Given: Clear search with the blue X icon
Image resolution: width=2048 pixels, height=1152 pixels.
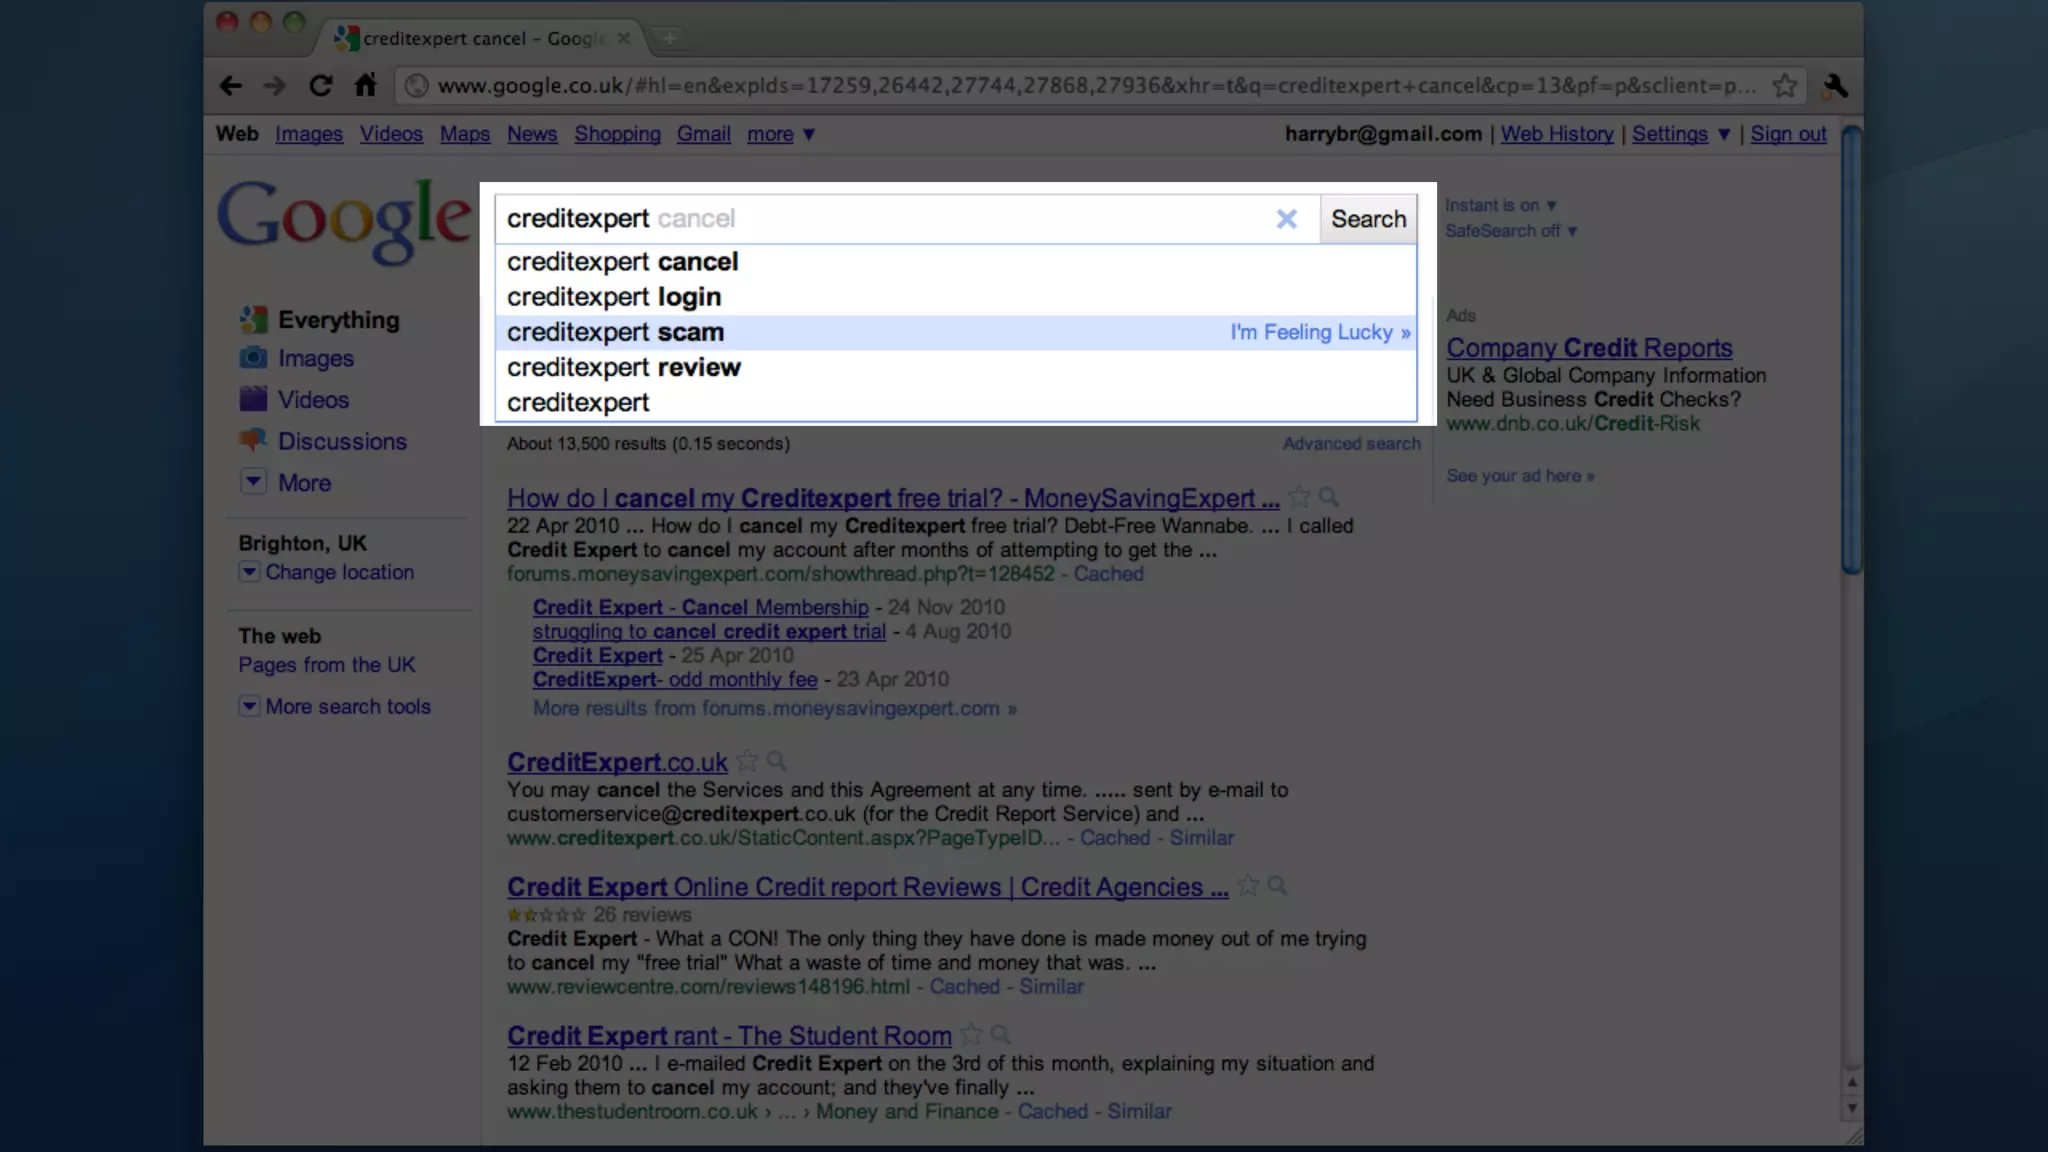Looking at the screenshot, I should [1287, 219].
